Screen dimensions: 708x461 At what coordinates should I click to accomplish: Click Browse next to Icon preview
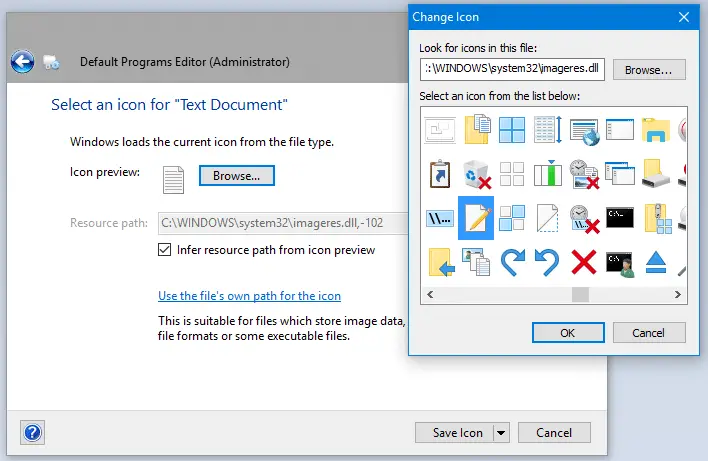pos(237,176)
